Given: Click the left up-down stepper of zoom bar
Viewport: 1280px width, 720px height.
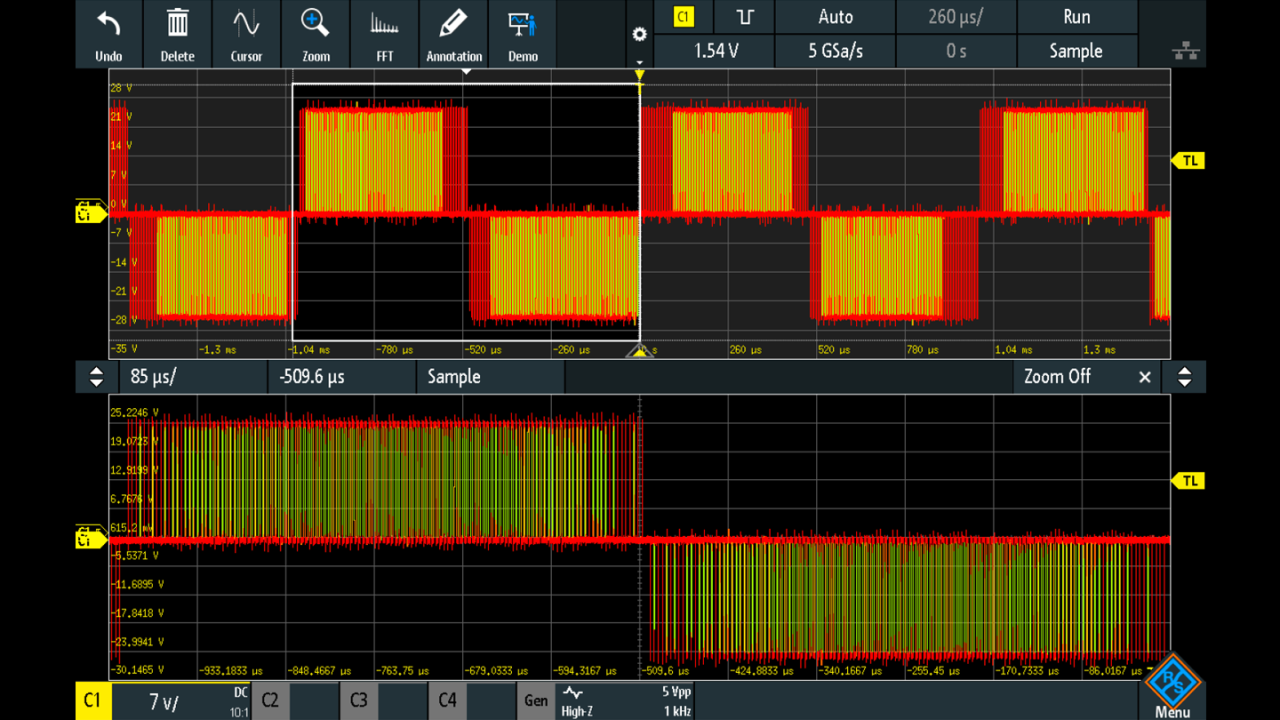Looking at the screenshot, I should 96,377.
